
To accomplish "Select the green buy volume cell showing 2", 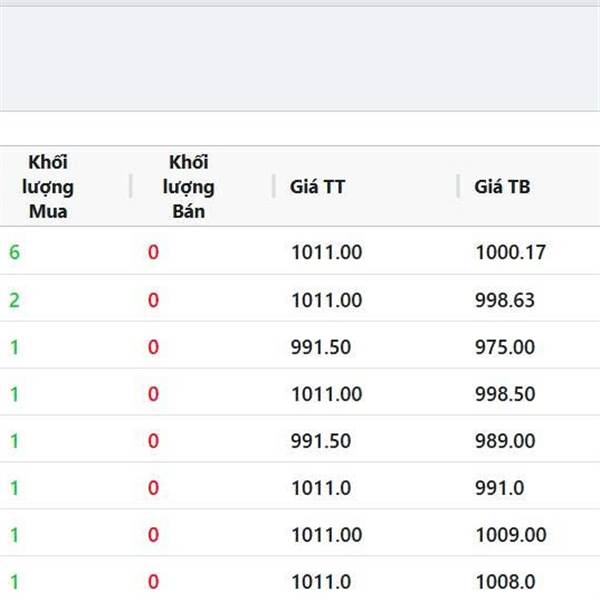I will click(x=15, y=300).
